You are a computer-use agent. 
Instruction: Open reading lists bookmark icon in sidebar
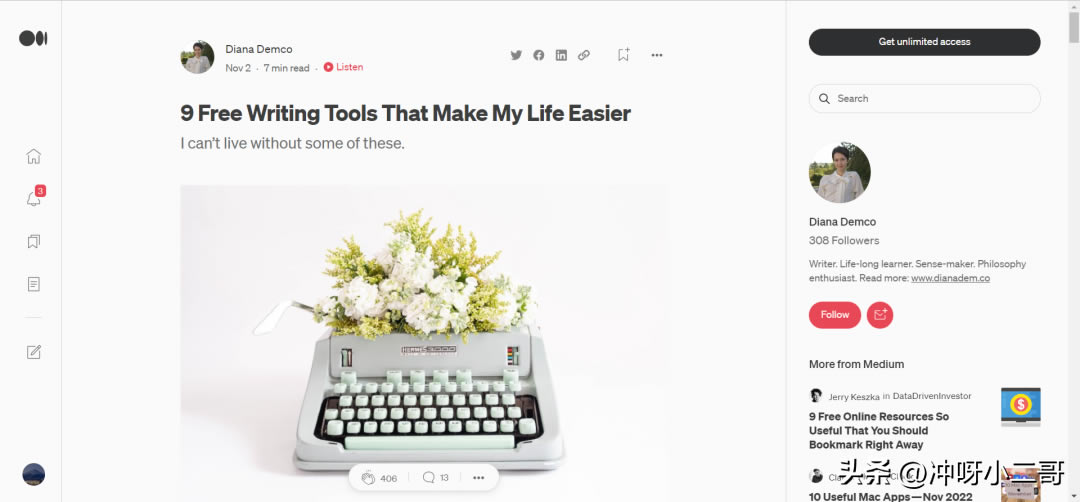(x=34, y=242)
